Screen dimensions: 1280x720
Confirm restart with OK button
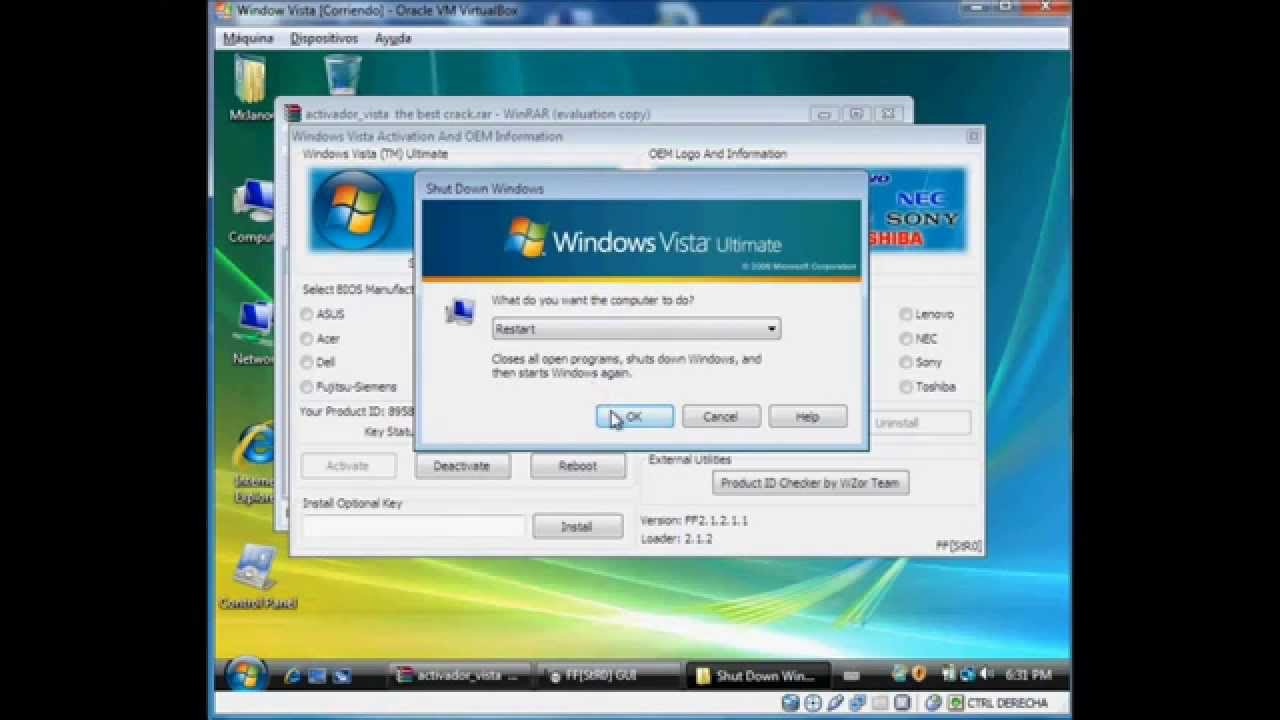[x=634, y=417]
